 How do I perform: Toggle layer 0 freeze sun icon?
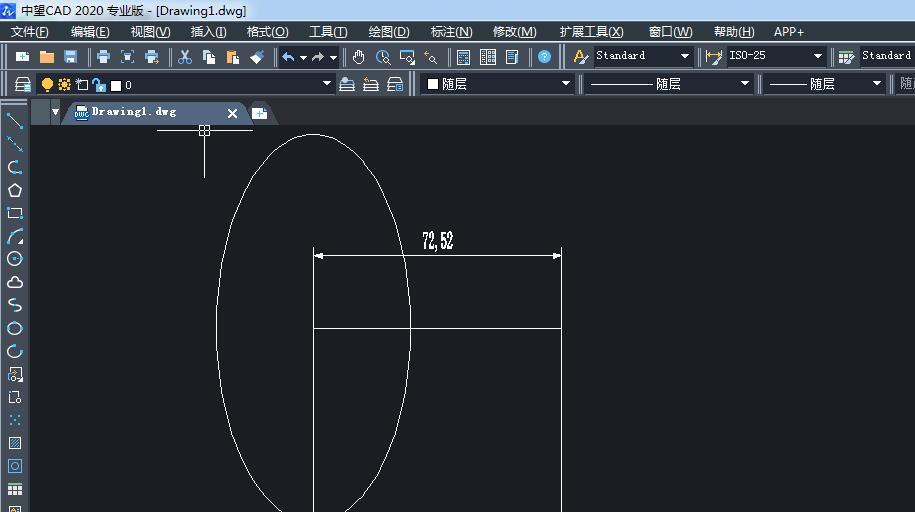[64, 85]
